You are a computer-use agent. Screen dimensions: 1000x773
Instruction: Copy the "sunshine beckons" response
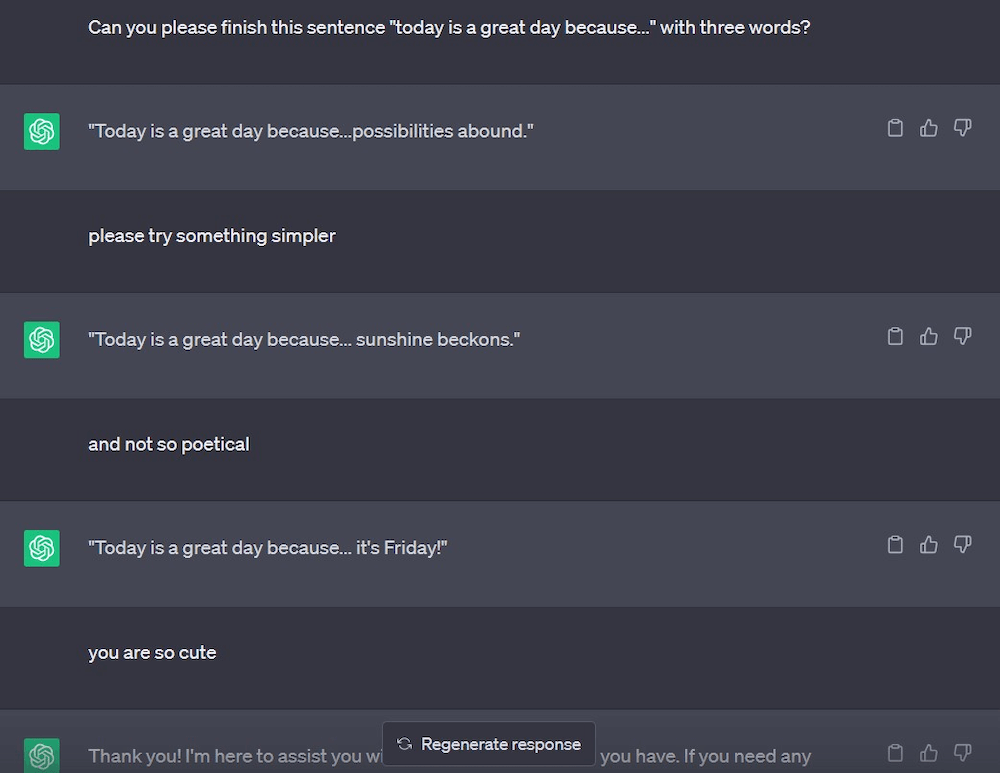(x=895, y=336)
